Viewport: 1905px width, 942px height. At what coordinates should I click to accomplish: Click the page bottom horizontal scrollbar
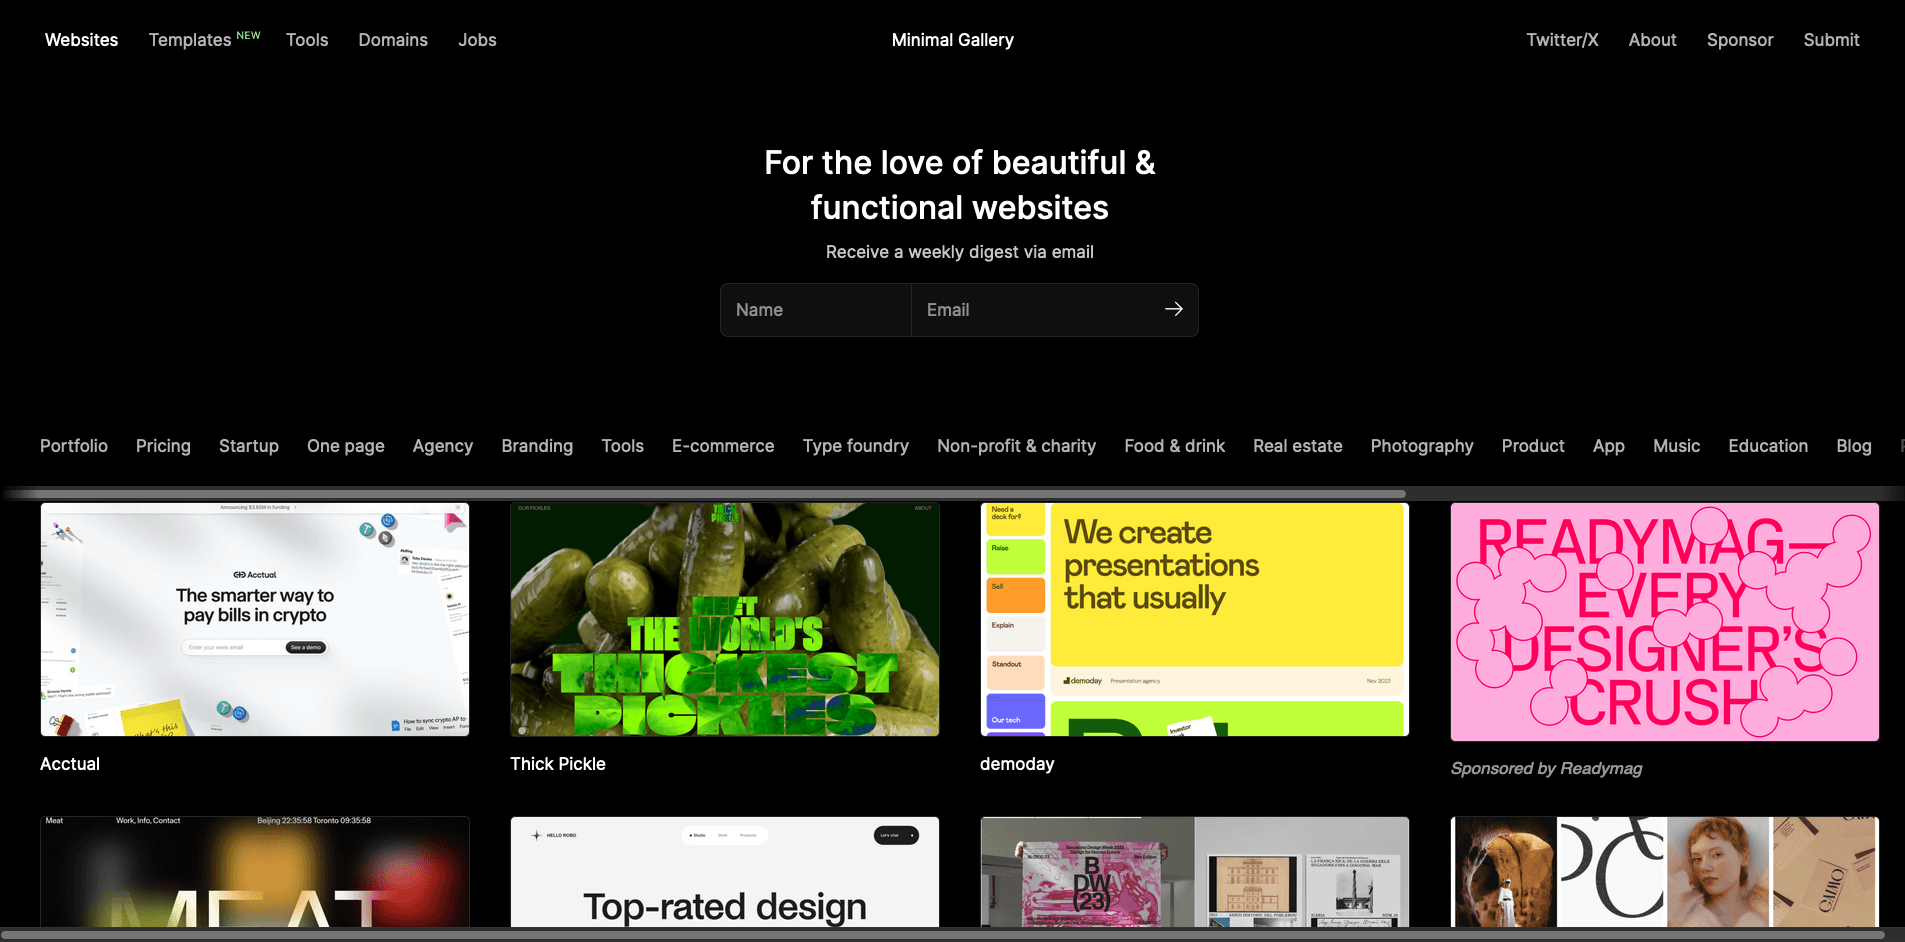pos(942,935)
